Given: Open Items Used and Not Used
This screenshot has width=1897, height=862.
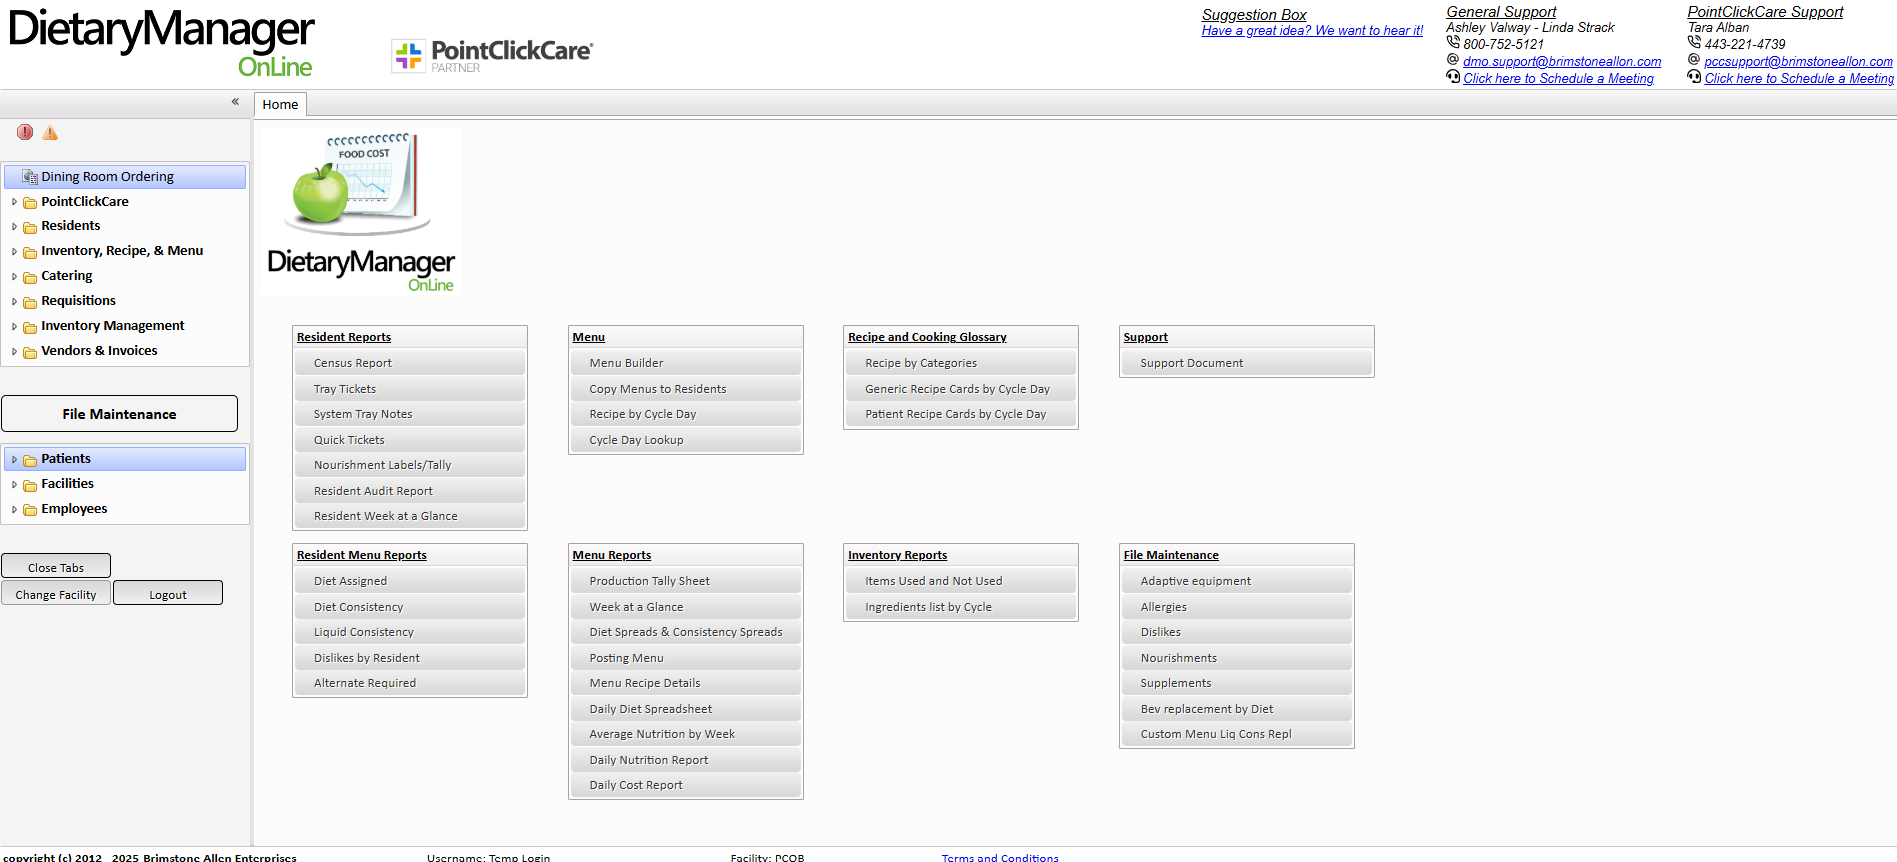Looking at the screenshot, I should tap(961, 581).
